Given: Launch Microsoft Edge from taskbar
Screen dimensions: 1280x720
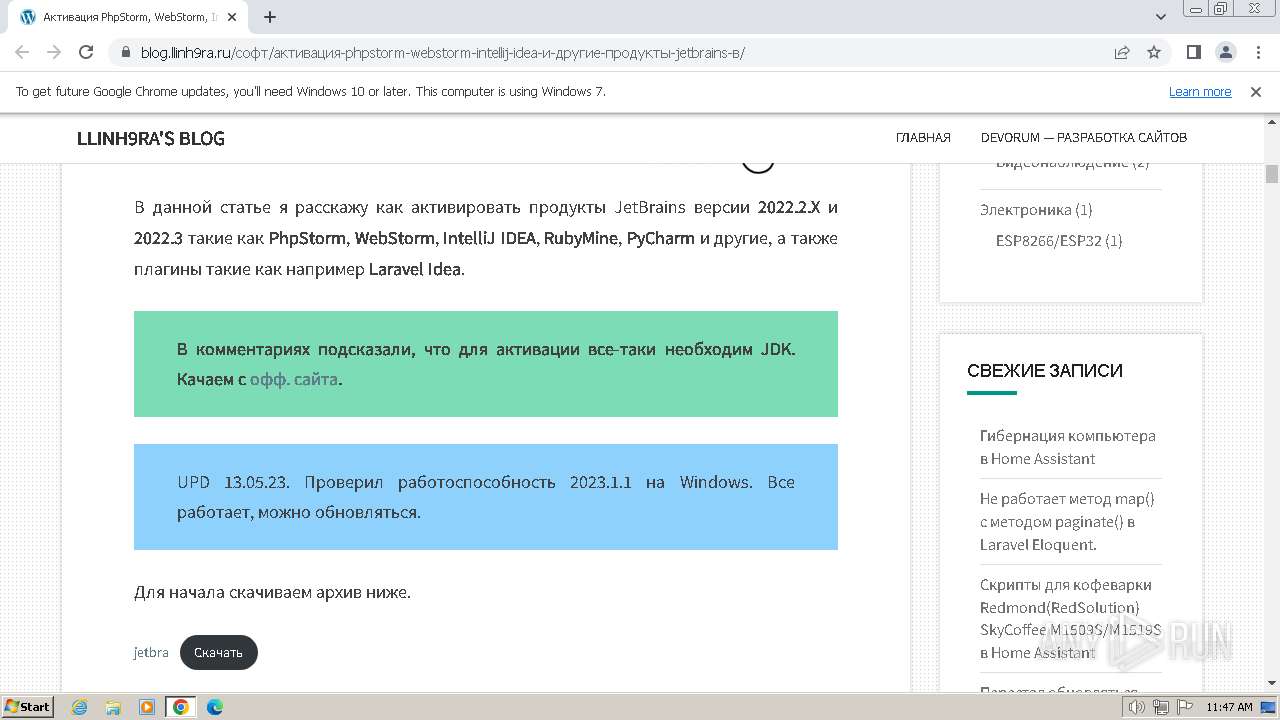Looking at the screenshot, I should click(x=215, y=707).
